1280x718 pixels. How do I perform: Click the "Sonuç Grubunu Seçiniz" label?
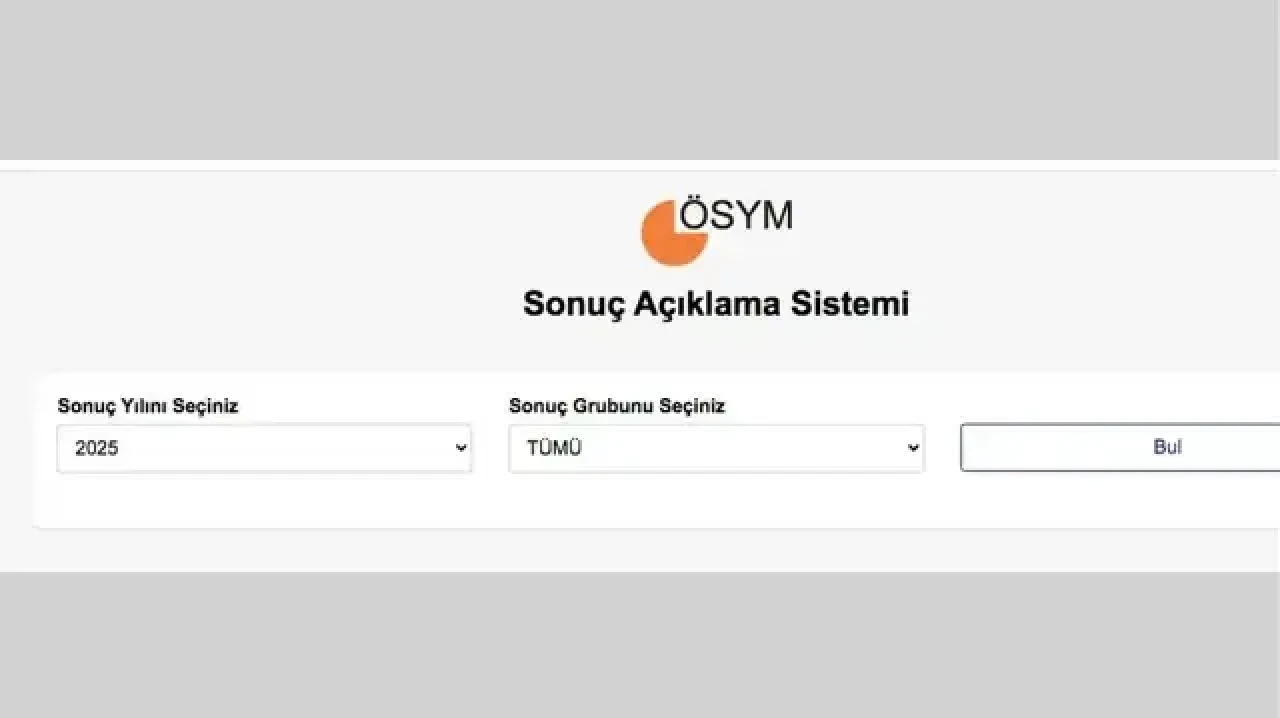click(x=617, y=406)
